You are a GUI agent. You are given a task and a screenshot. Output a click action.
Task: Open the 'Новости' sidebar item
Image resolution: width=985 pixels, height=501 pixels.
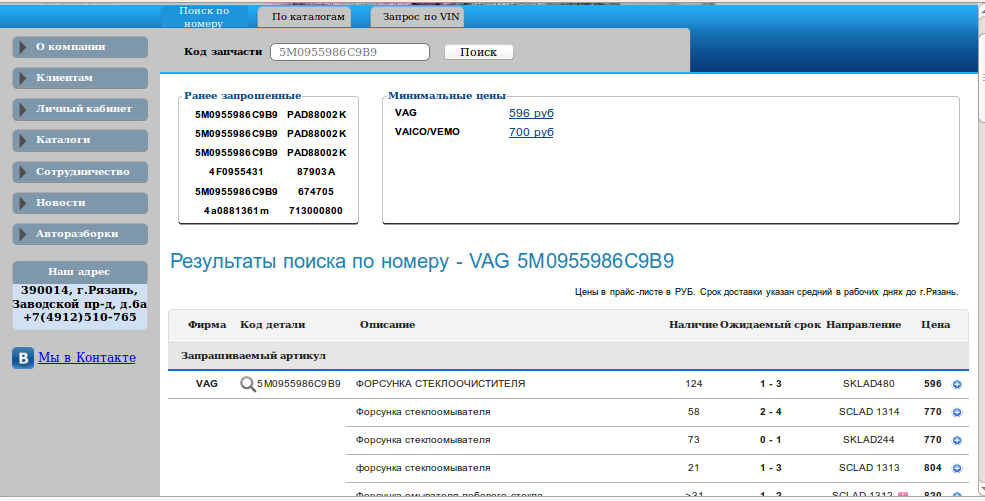[80, 203]
